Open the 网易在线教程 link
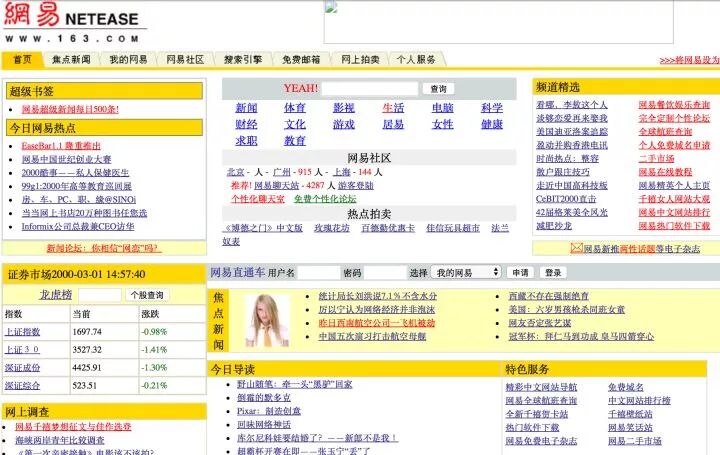This screenshot has width=720, height=455. (665, 172)
